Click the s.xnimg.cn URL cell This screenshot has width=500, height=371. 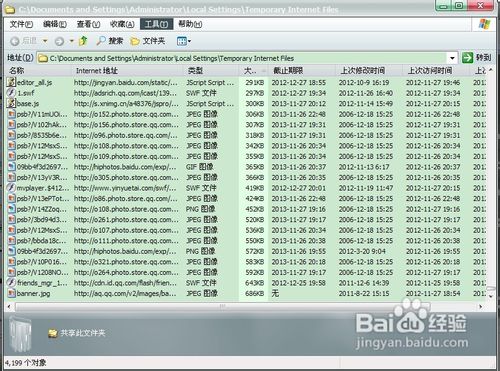click(126, 104)
